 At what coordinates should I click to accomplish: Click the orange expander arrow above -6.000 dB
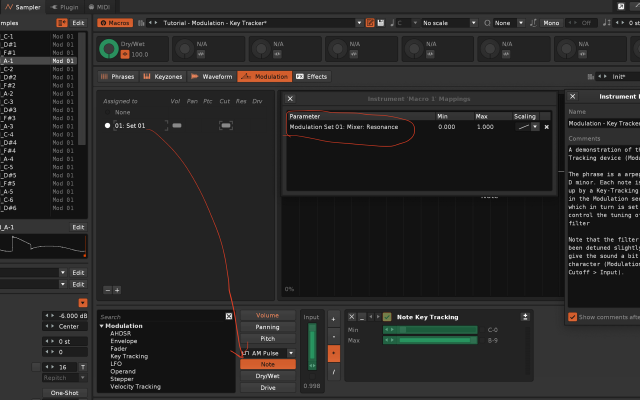(x=83, y=302)
